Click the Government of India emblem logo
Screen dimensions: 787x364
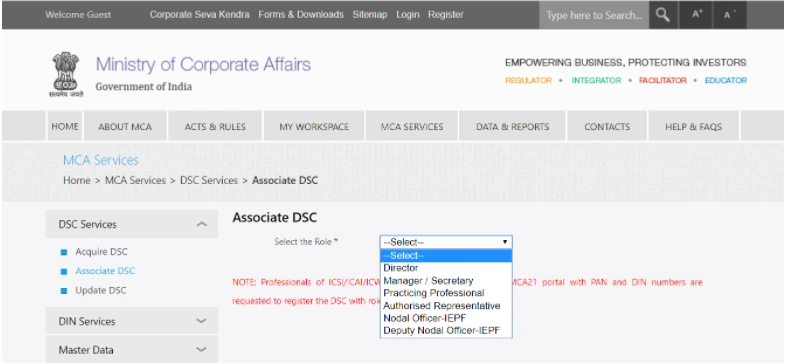(x=66, y=74)
